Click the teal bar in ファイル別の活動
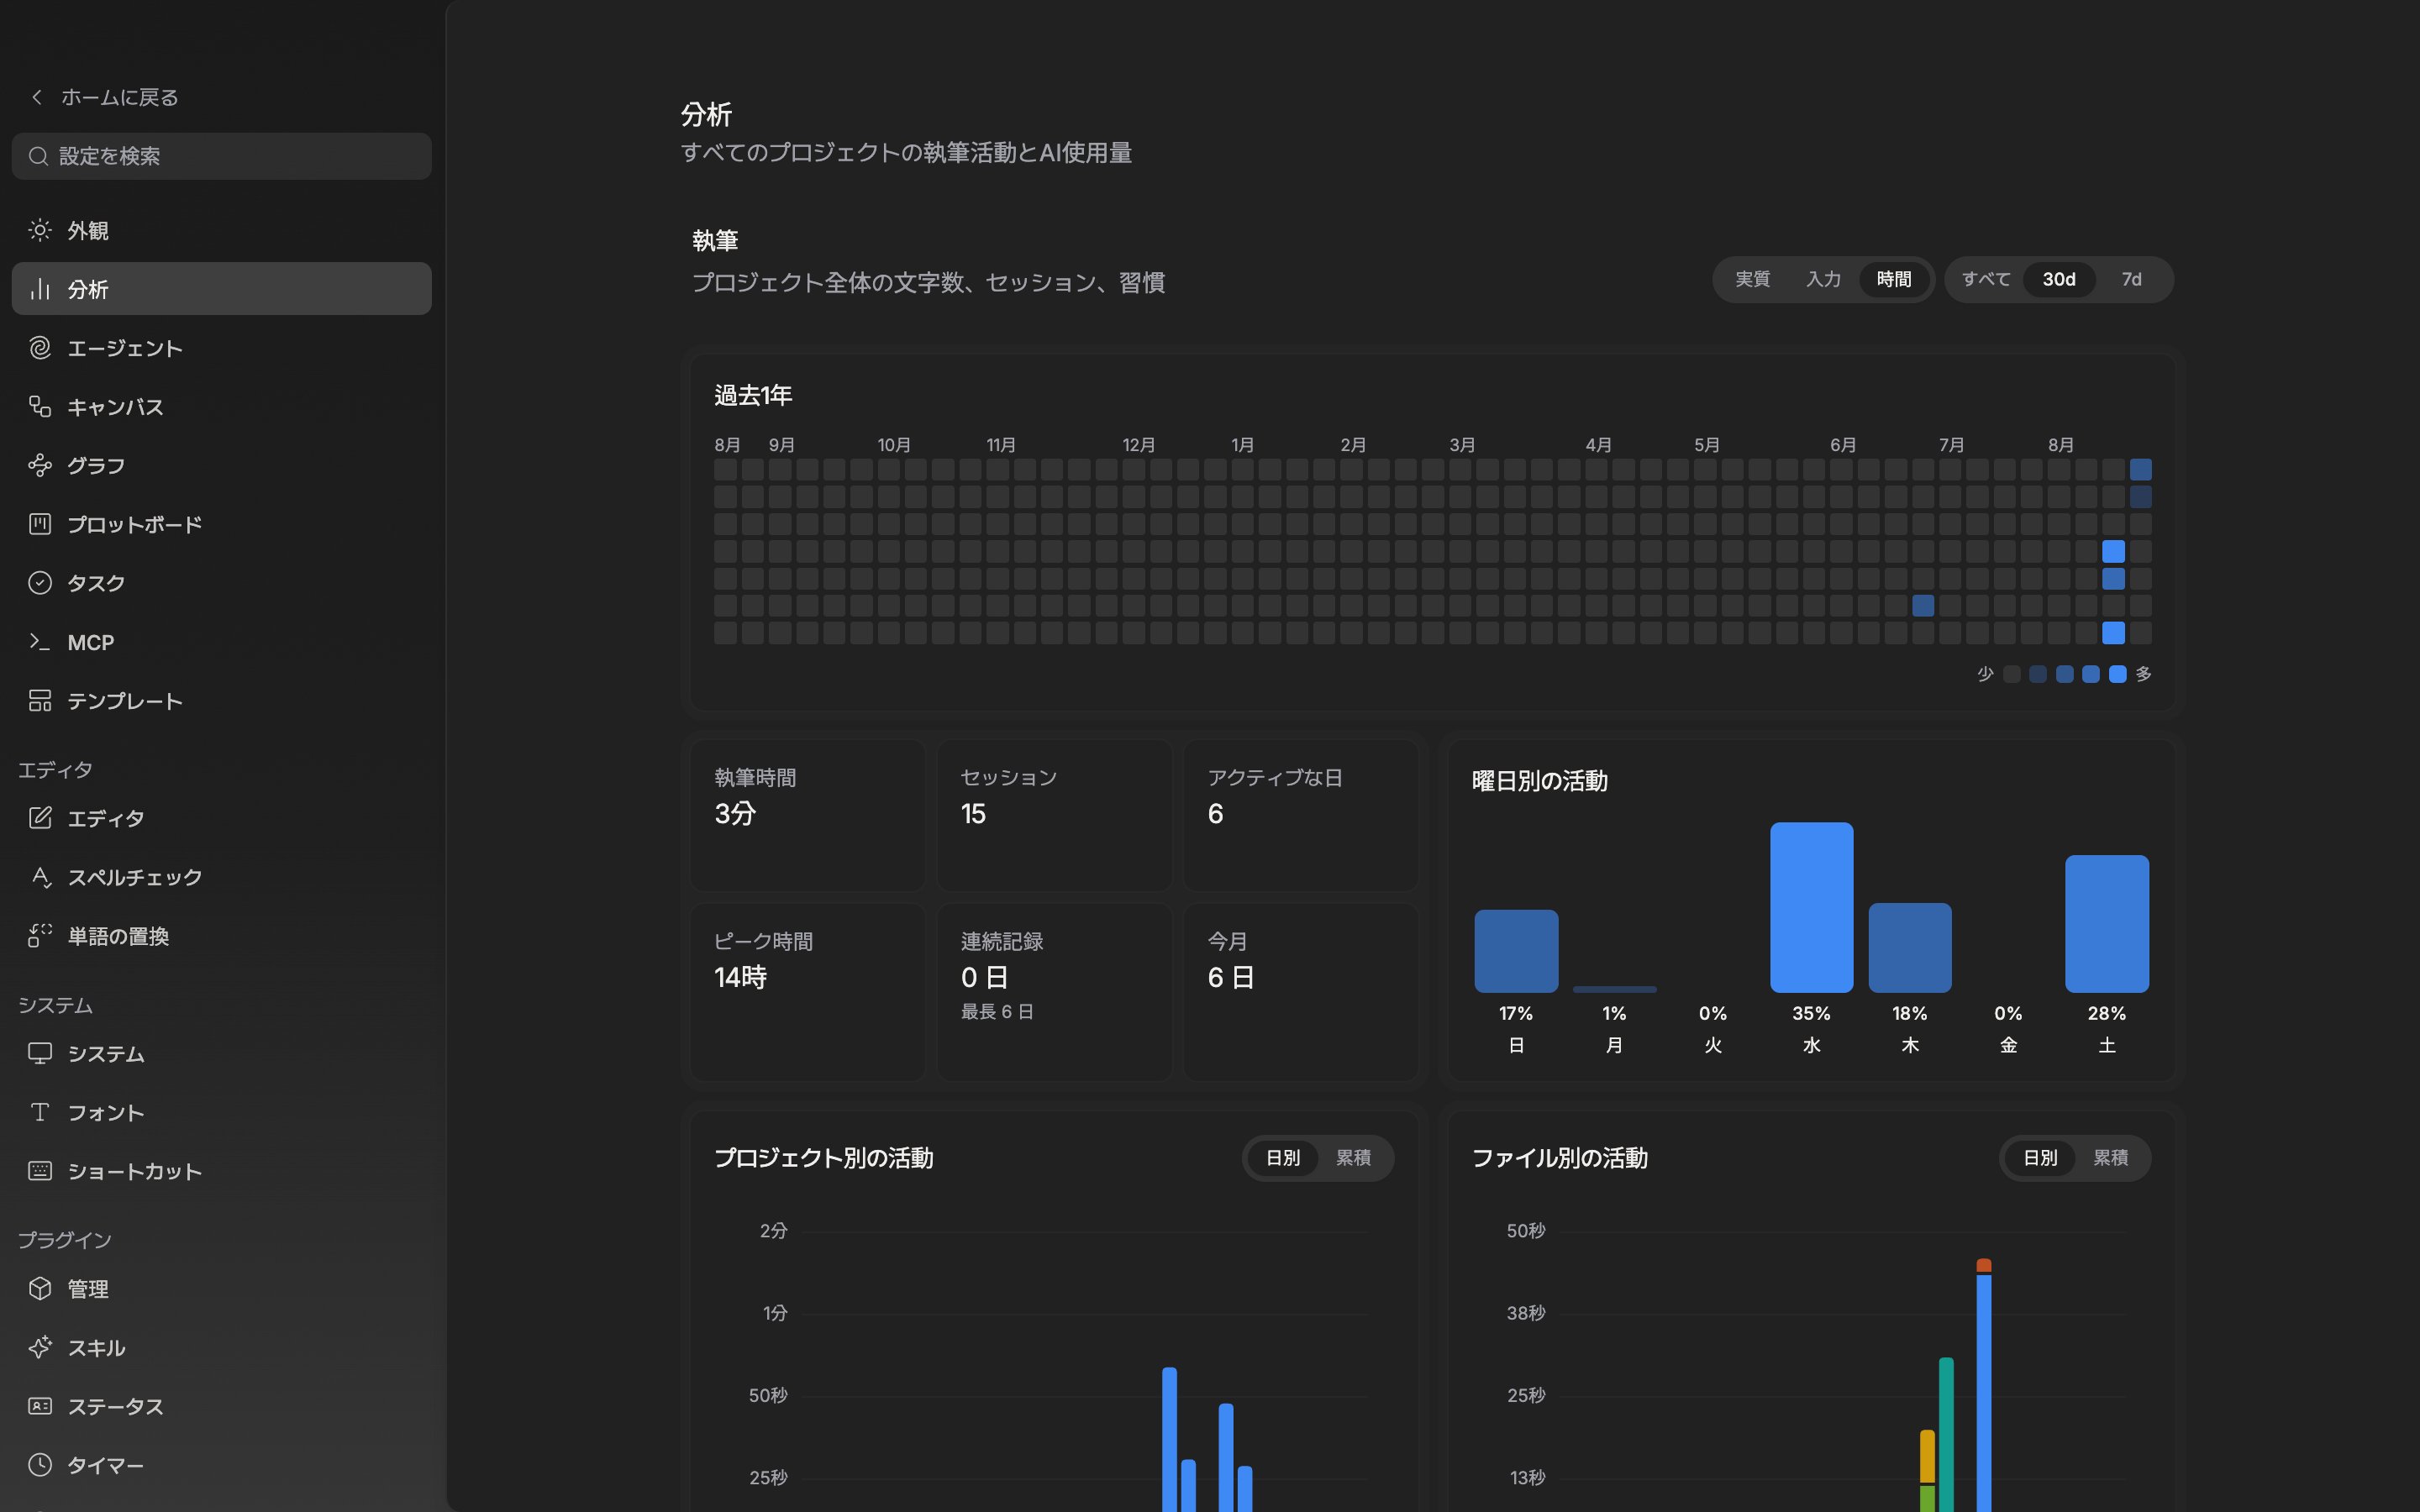The width and height of the screenshot is (2420, 1512). [1946, 1434]
